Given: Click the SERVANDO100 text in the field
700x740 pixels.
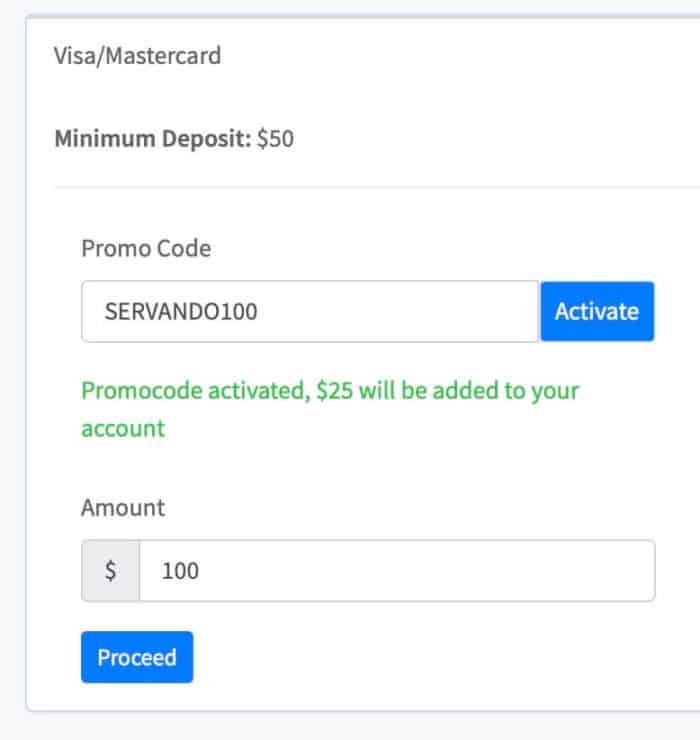Looking at the screenshot, I should [x=181, y=311].
